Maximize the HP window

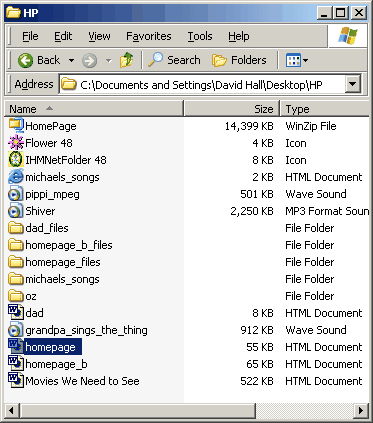(x=340, y=13)
